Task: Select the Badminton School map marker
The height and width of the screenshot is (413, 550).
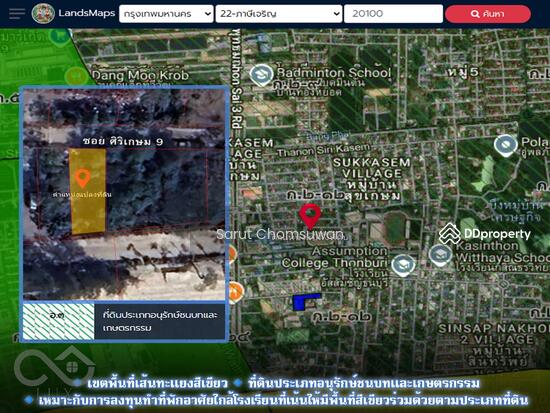Action: (x=261, y=75)
